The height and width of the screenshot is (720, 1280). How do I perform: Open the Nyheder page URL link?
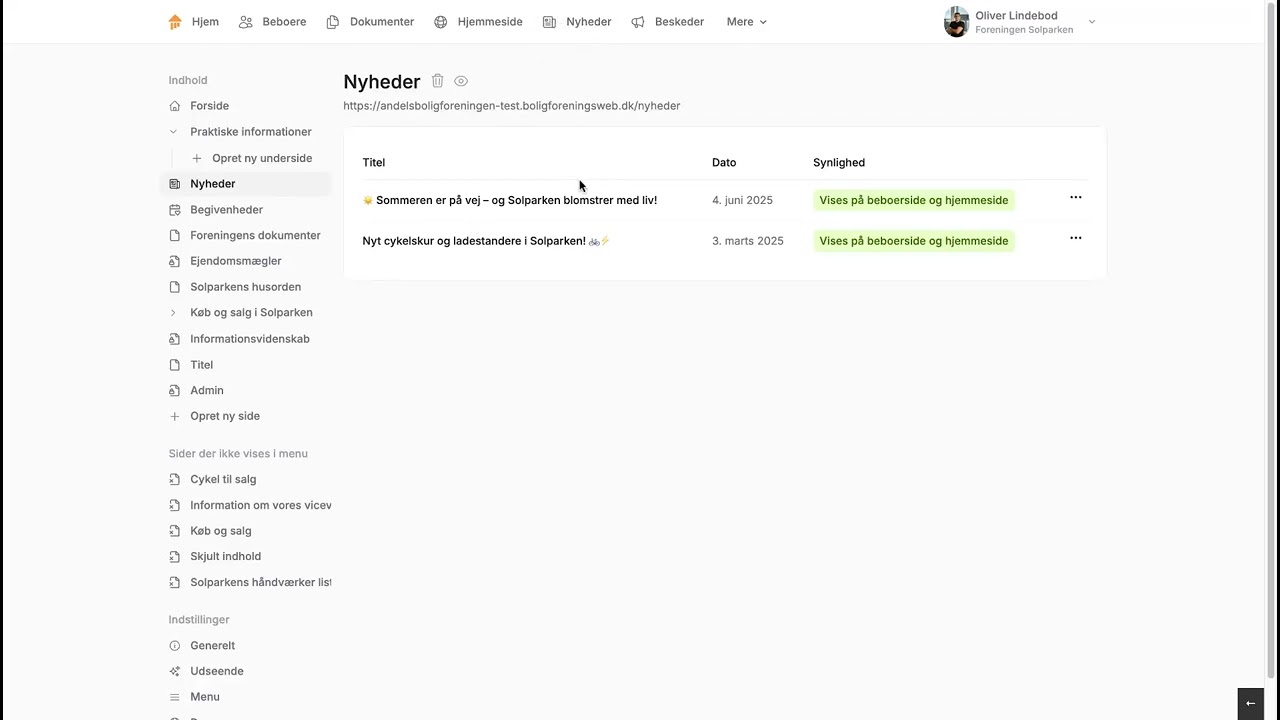point(511,106)
